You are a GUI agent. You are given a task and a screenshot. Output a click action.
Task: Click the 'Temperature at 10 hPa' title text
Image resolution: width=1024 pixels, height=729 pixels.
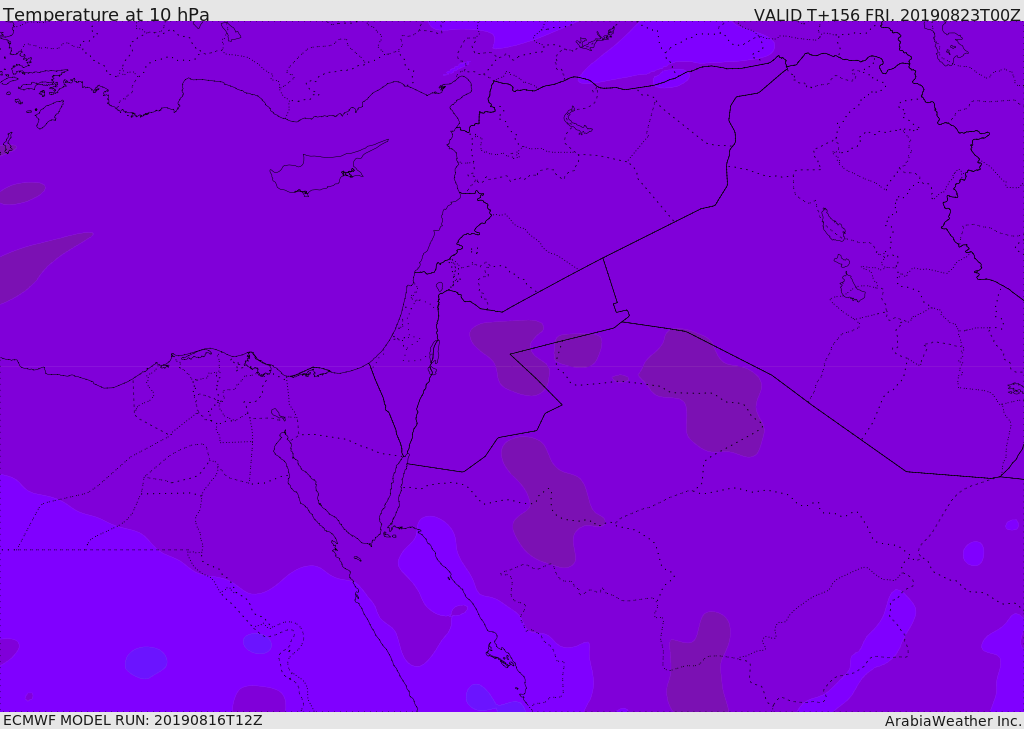pyautogui.click(x=106, y=14)
